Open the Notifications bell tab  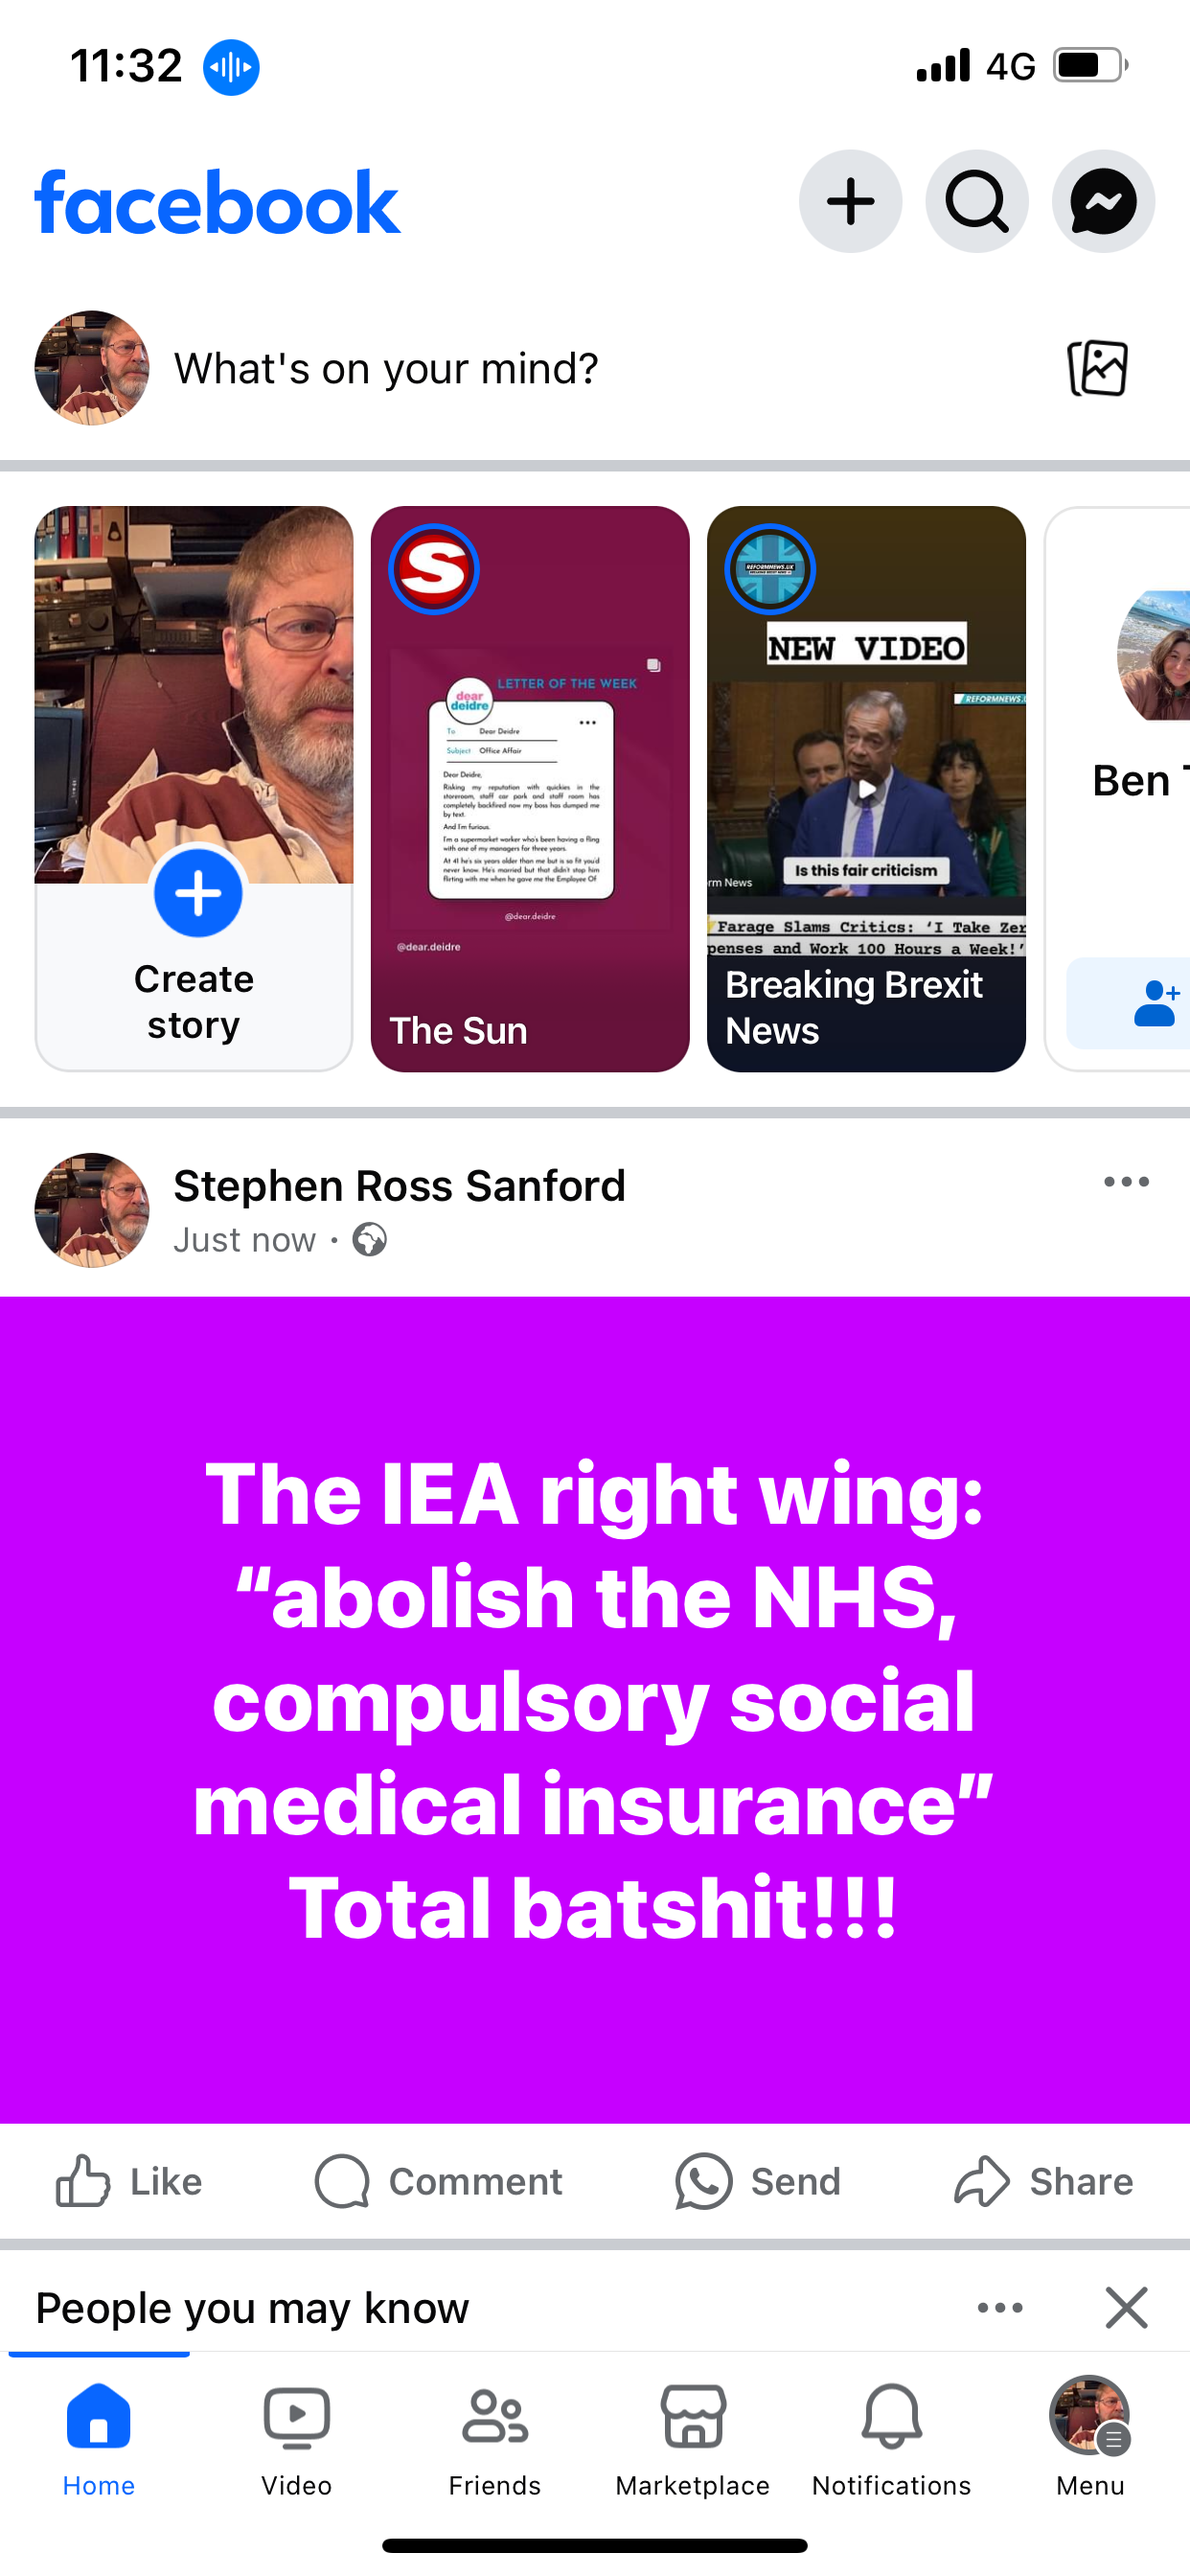[x=891, y=2439]
